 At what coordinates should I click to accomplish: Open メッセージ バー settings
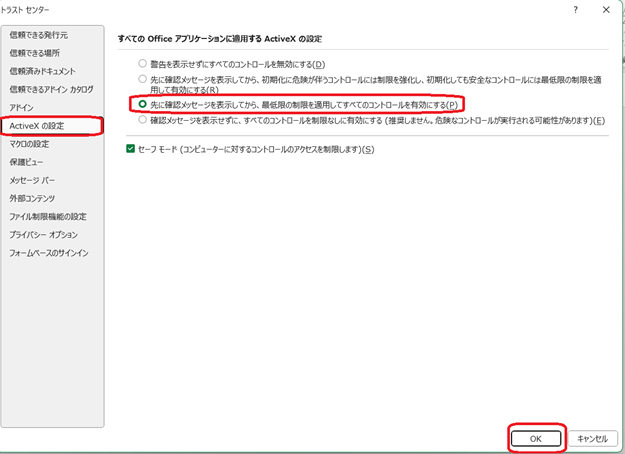click(x=32, y=180)
